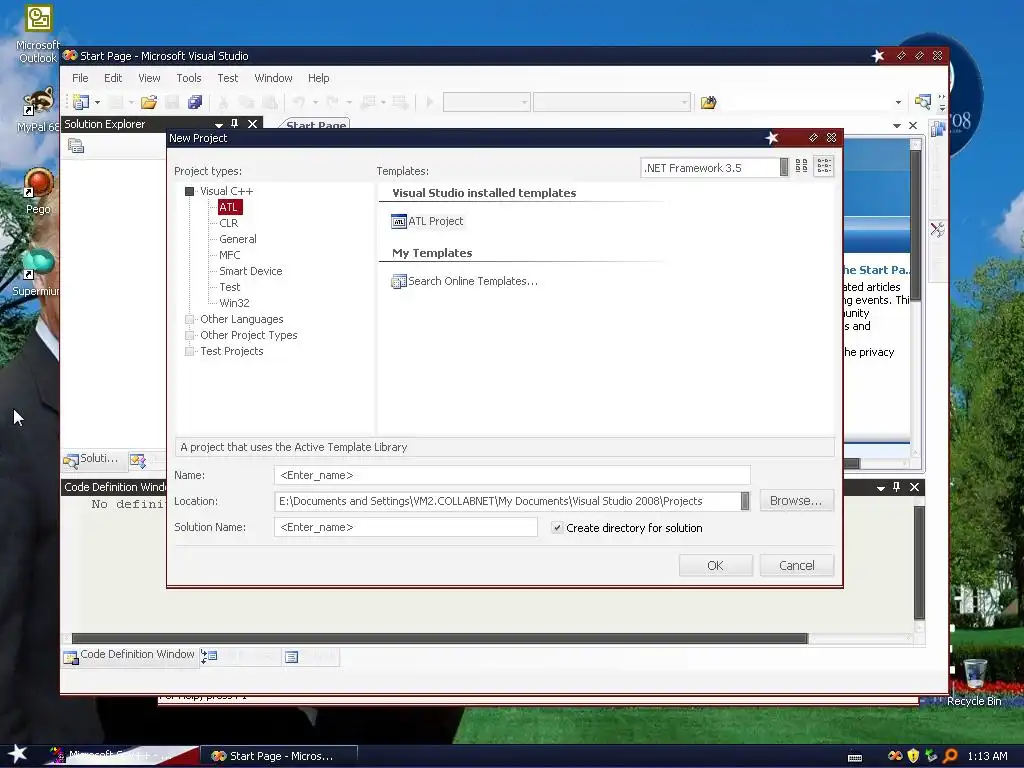
Task: Toggle Create directory for solution checkbox
Action: pyautogui.click(x=557, y=528)
